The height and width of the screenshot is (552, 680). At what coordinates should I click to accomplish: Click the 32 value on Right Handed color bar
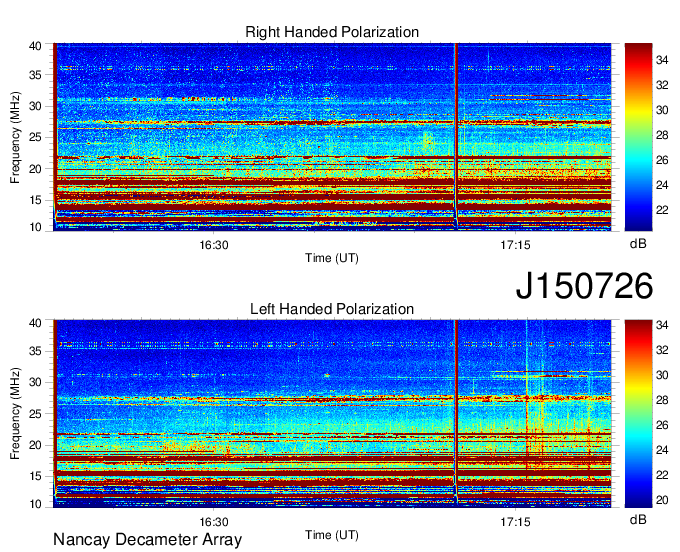662,85
